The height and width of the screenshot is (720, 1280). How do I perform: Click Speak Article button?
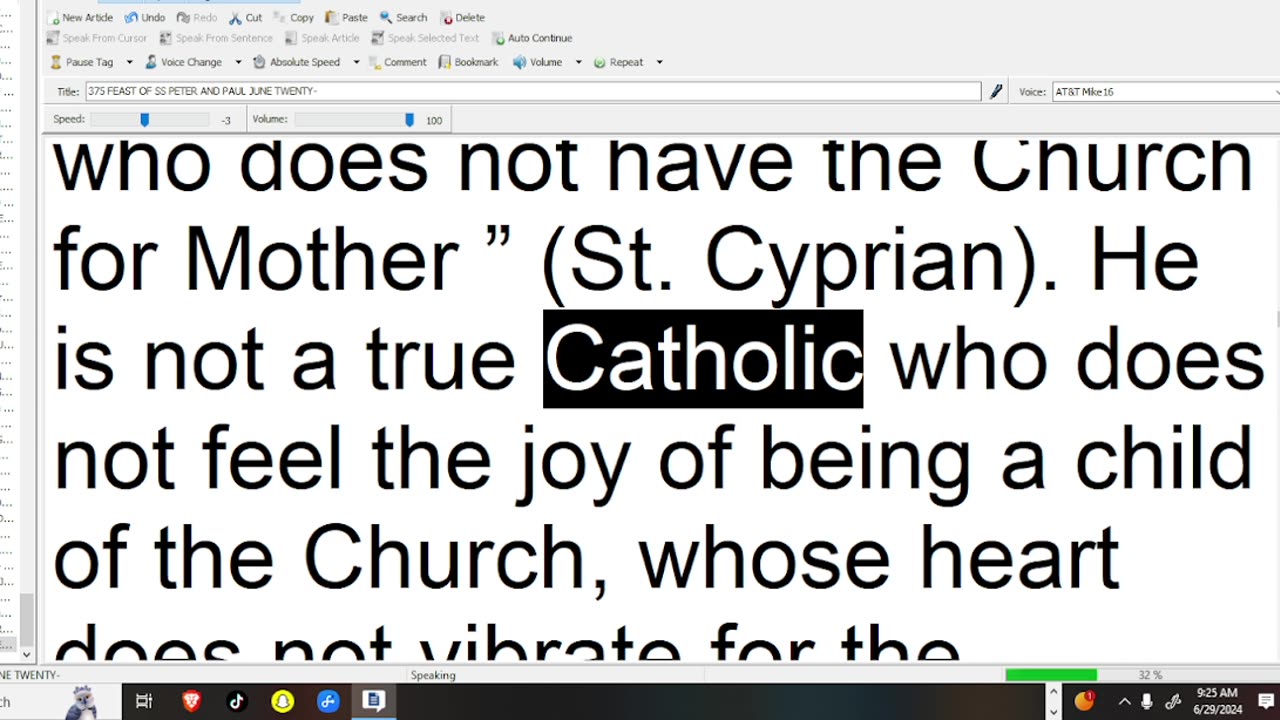322,38
